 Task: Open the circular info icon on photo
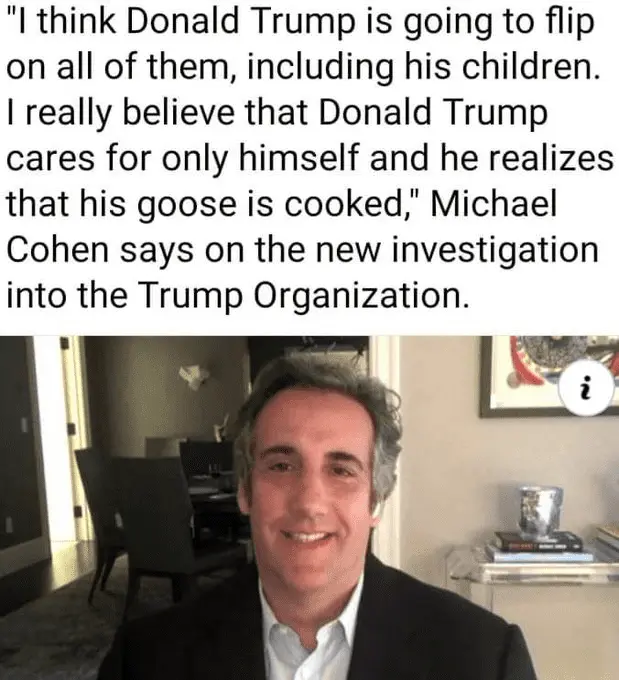(x=586, y=388)
